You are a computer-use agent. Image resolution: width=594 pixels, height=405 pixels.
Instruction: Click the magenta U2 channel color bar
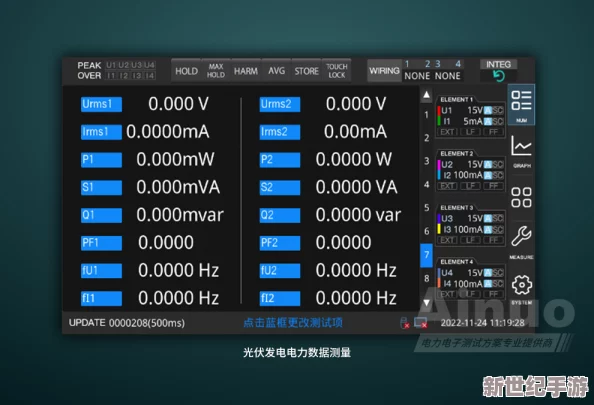pos(439,165)
